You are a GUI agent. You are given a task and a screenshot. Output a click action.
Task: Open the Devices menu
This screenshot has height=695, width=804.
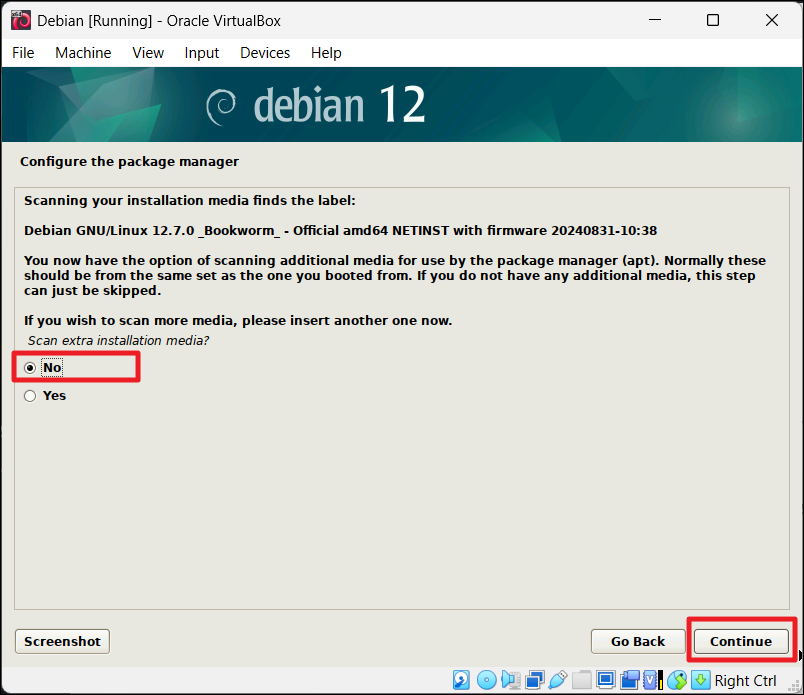coord(264,53)
